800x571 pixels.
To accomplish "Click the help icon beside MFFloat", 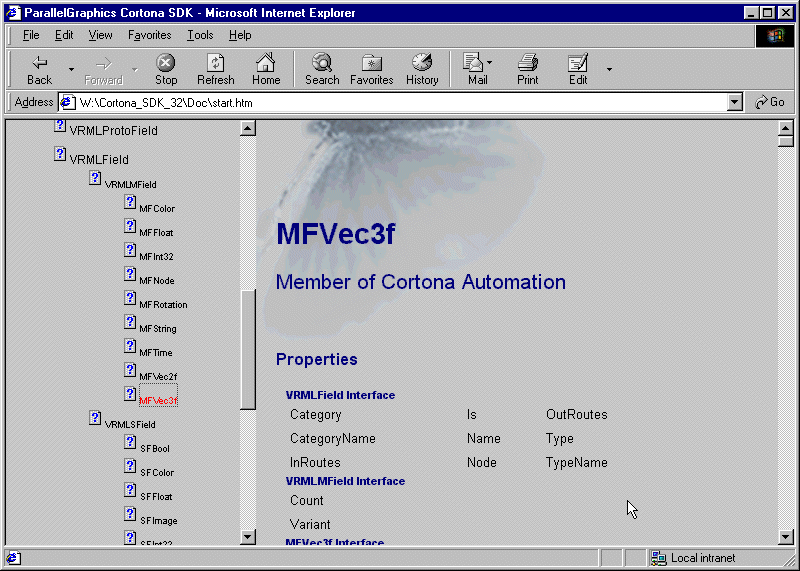I will tap(130, 226).
